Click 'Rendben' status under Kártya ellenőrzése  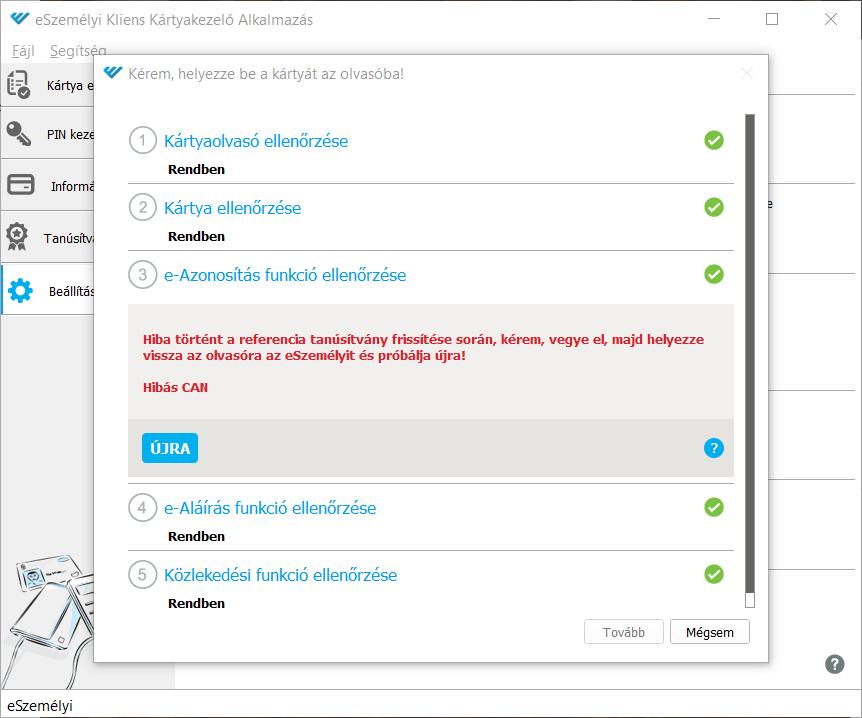click(x=196, y=236)
